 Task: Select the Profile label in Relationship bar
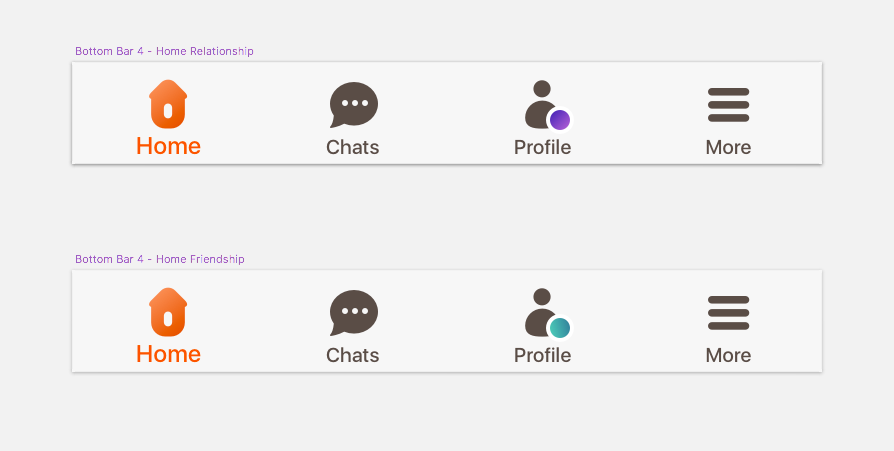(542, 147)
